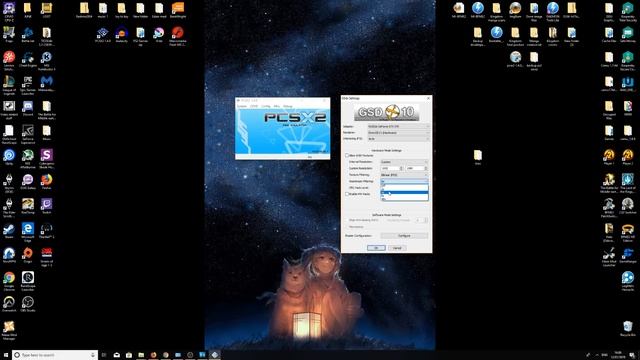The width and height of the screenshot is (640, 360).
Task: Open the Google Chrome desktop shortcut
Action: (9, 282)
